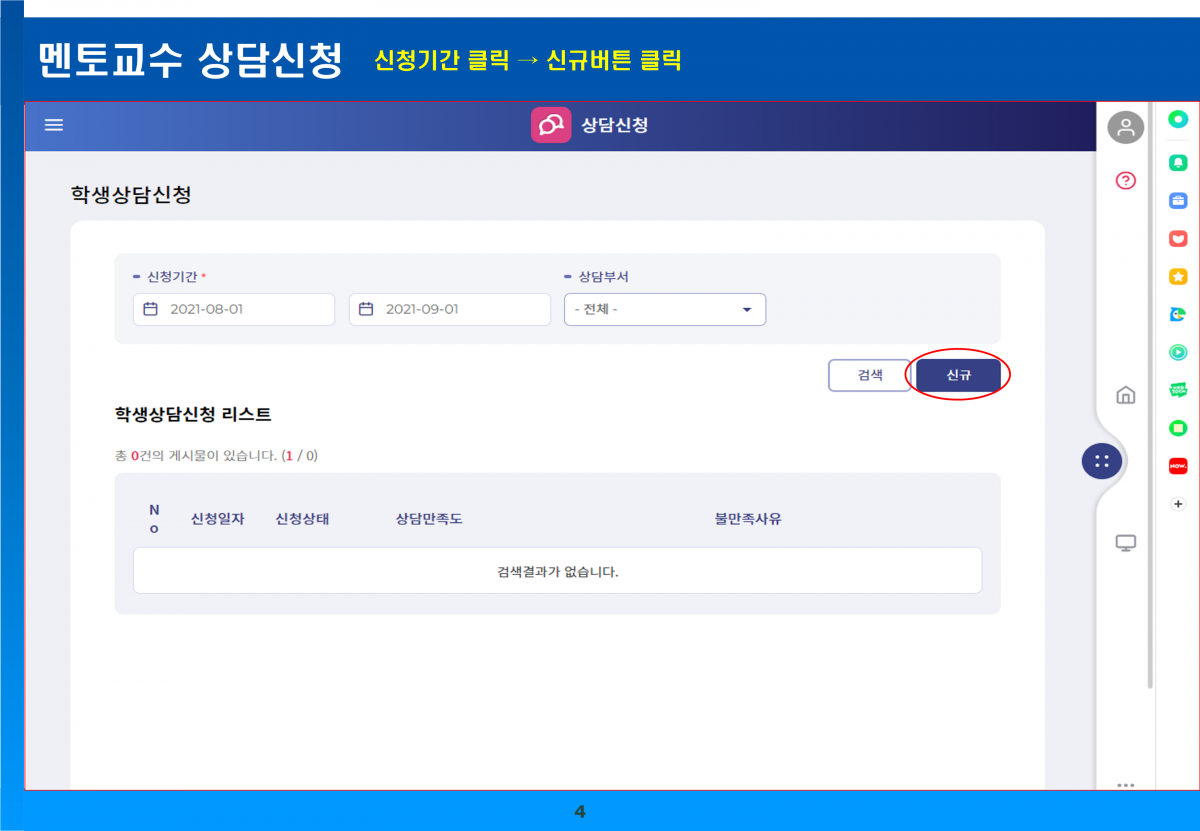Click the No column header
The image size is (1200, 831).
pyautogui.click(x=154, y=519)
